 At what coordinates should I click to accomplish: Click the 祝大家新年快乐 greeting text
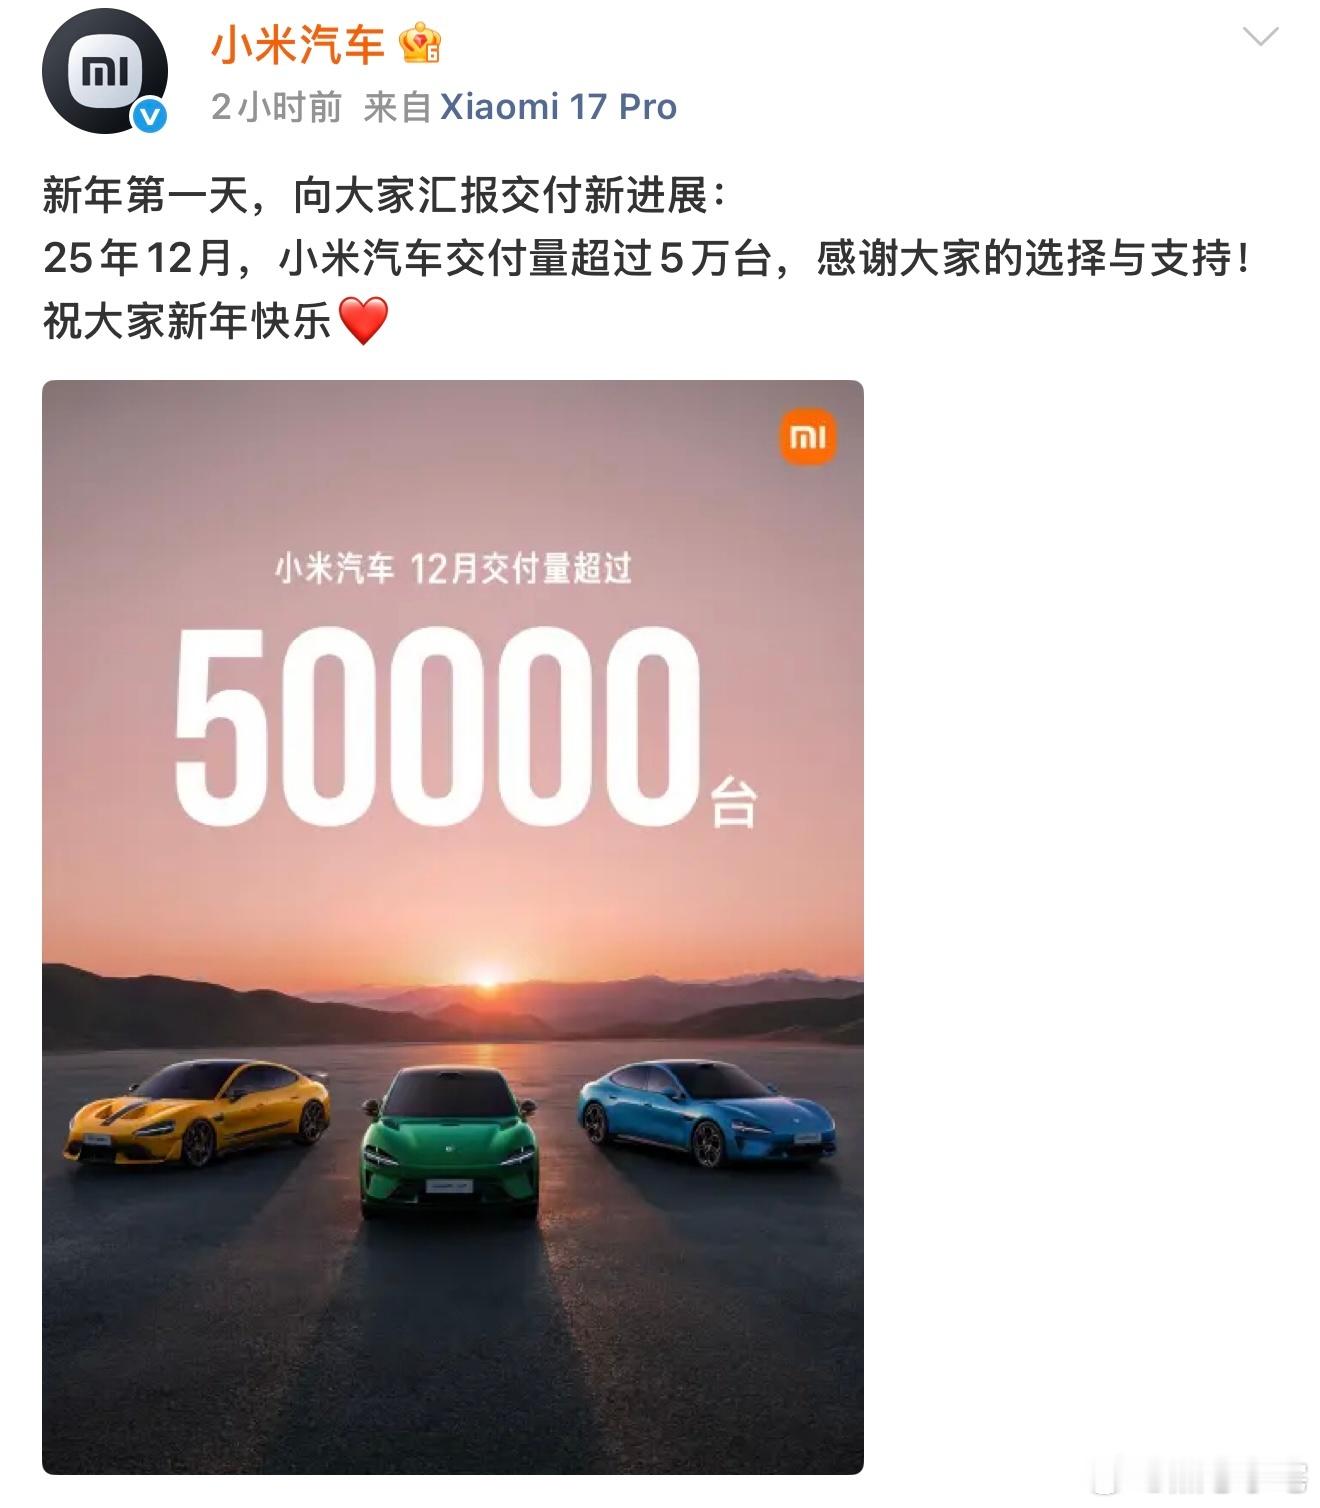tap(187, 322)
